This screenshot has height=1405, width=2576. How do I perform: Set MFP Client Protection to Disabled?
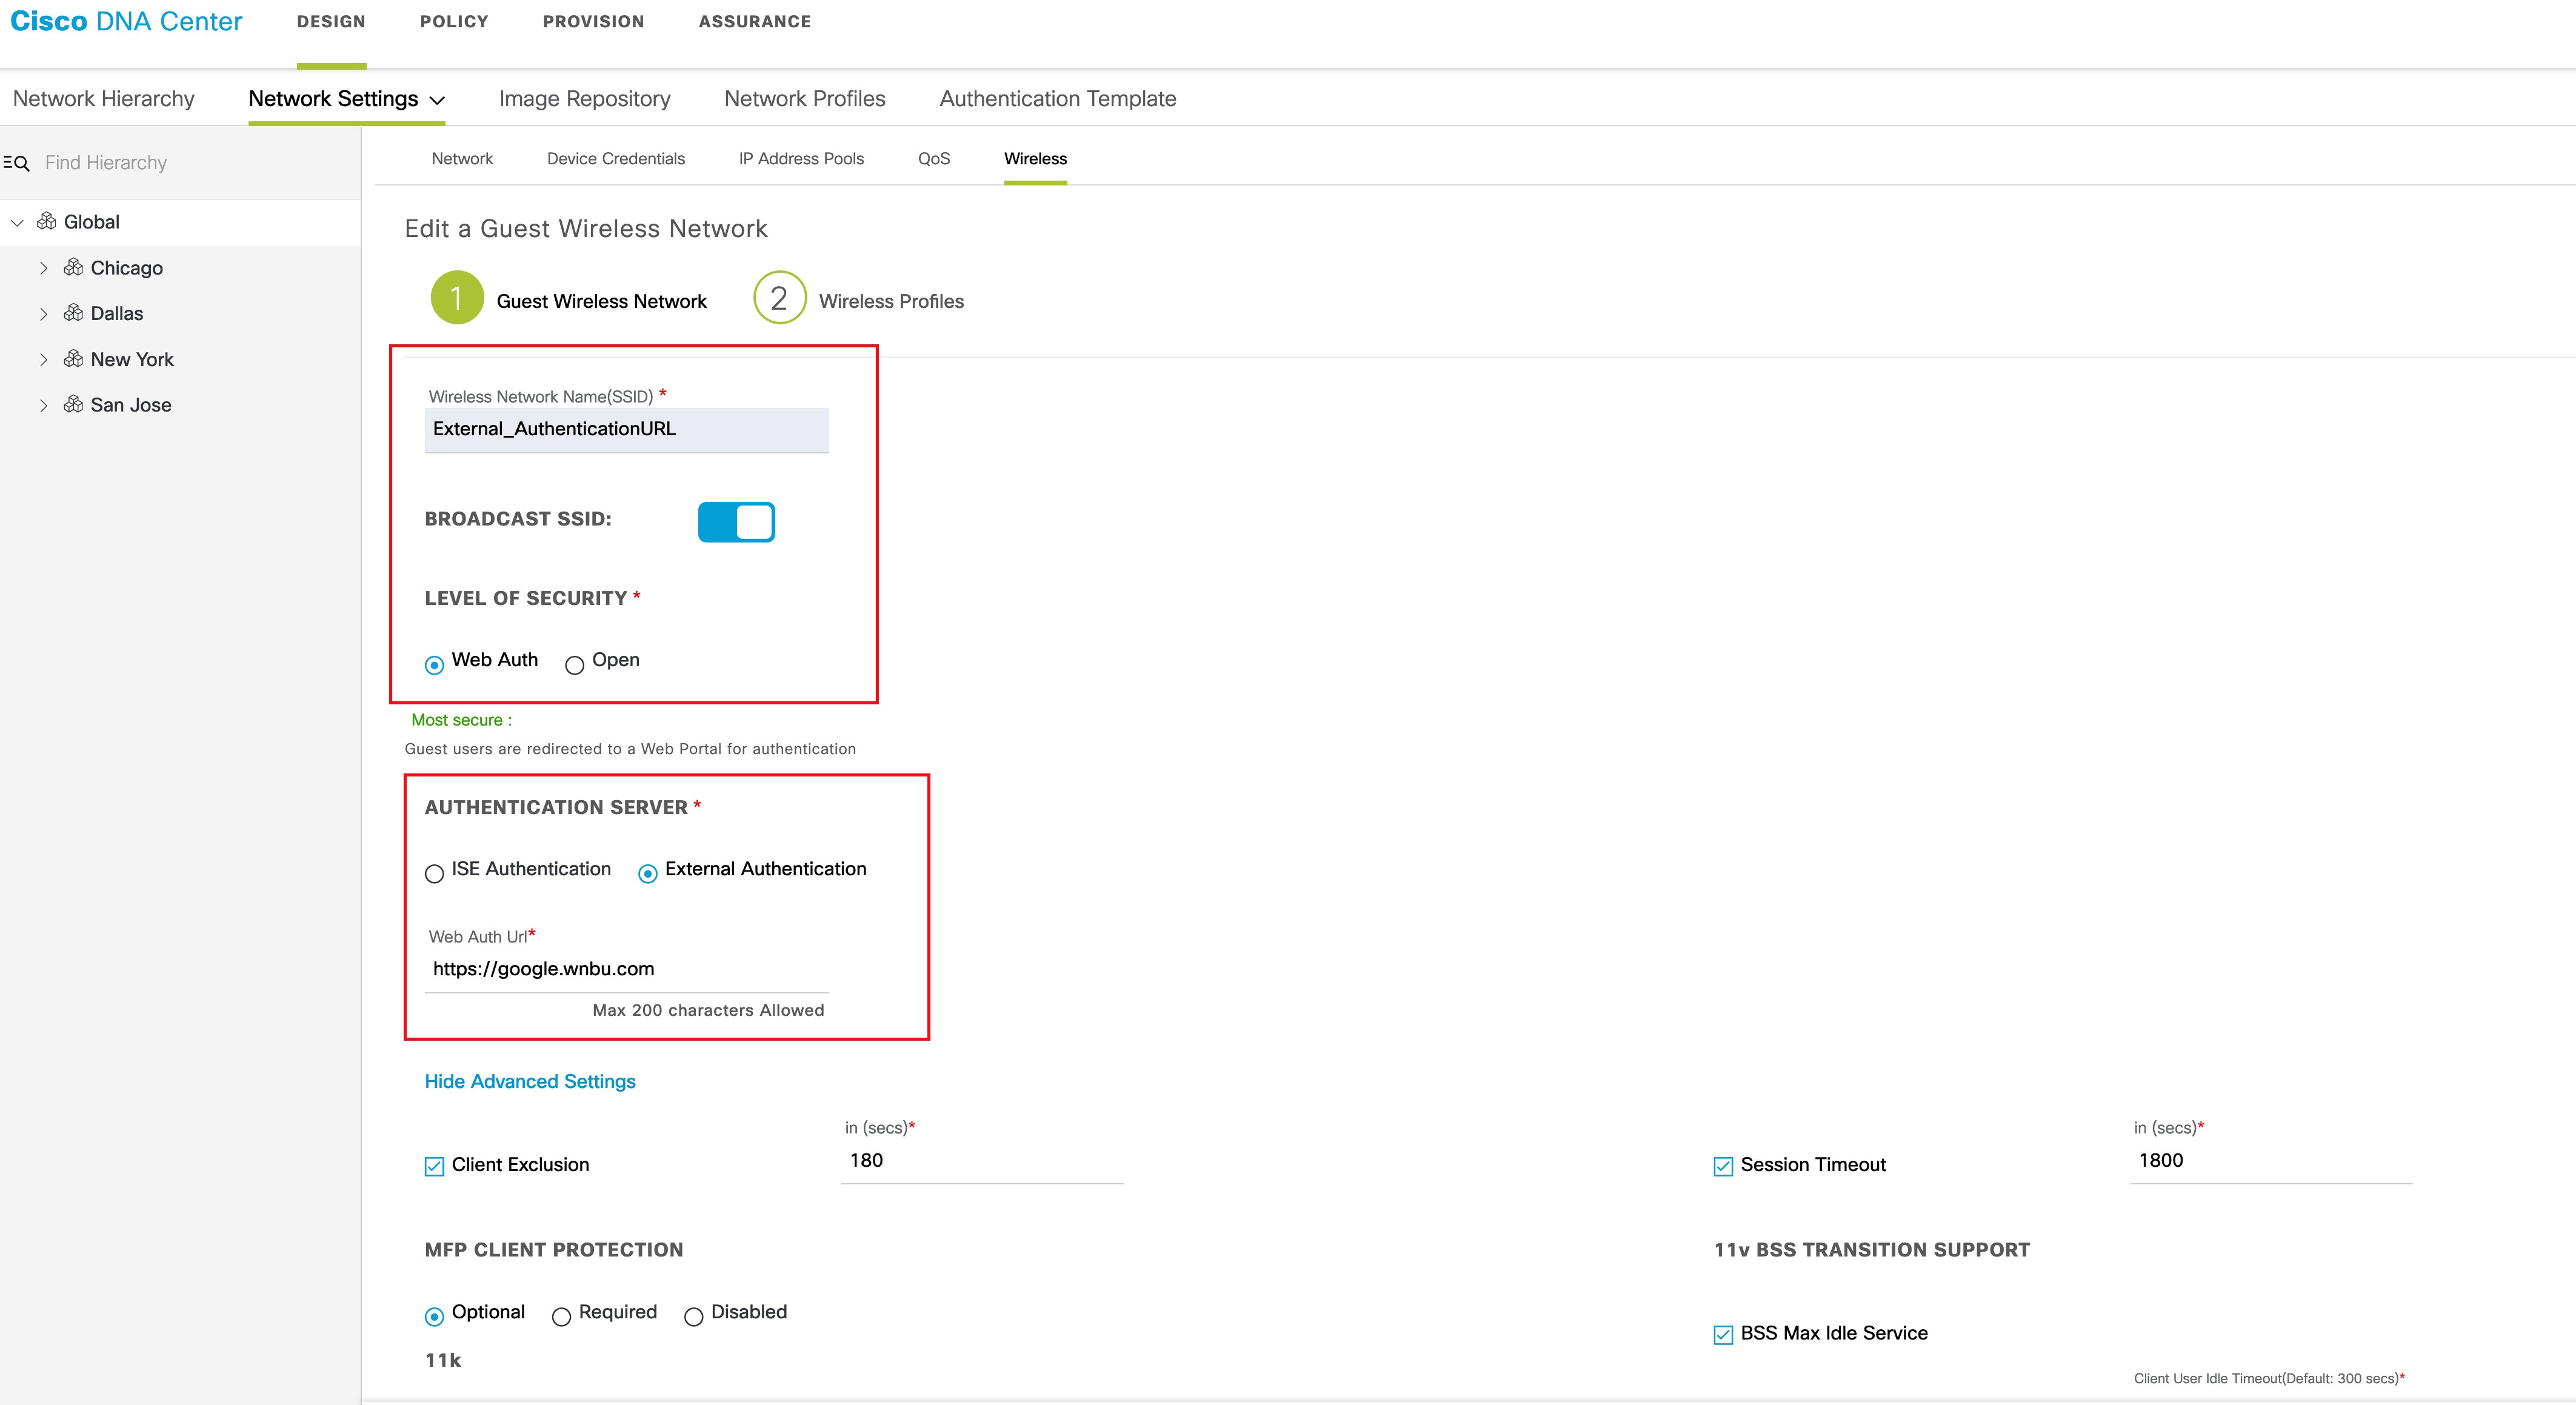[x=693, y=1317]
